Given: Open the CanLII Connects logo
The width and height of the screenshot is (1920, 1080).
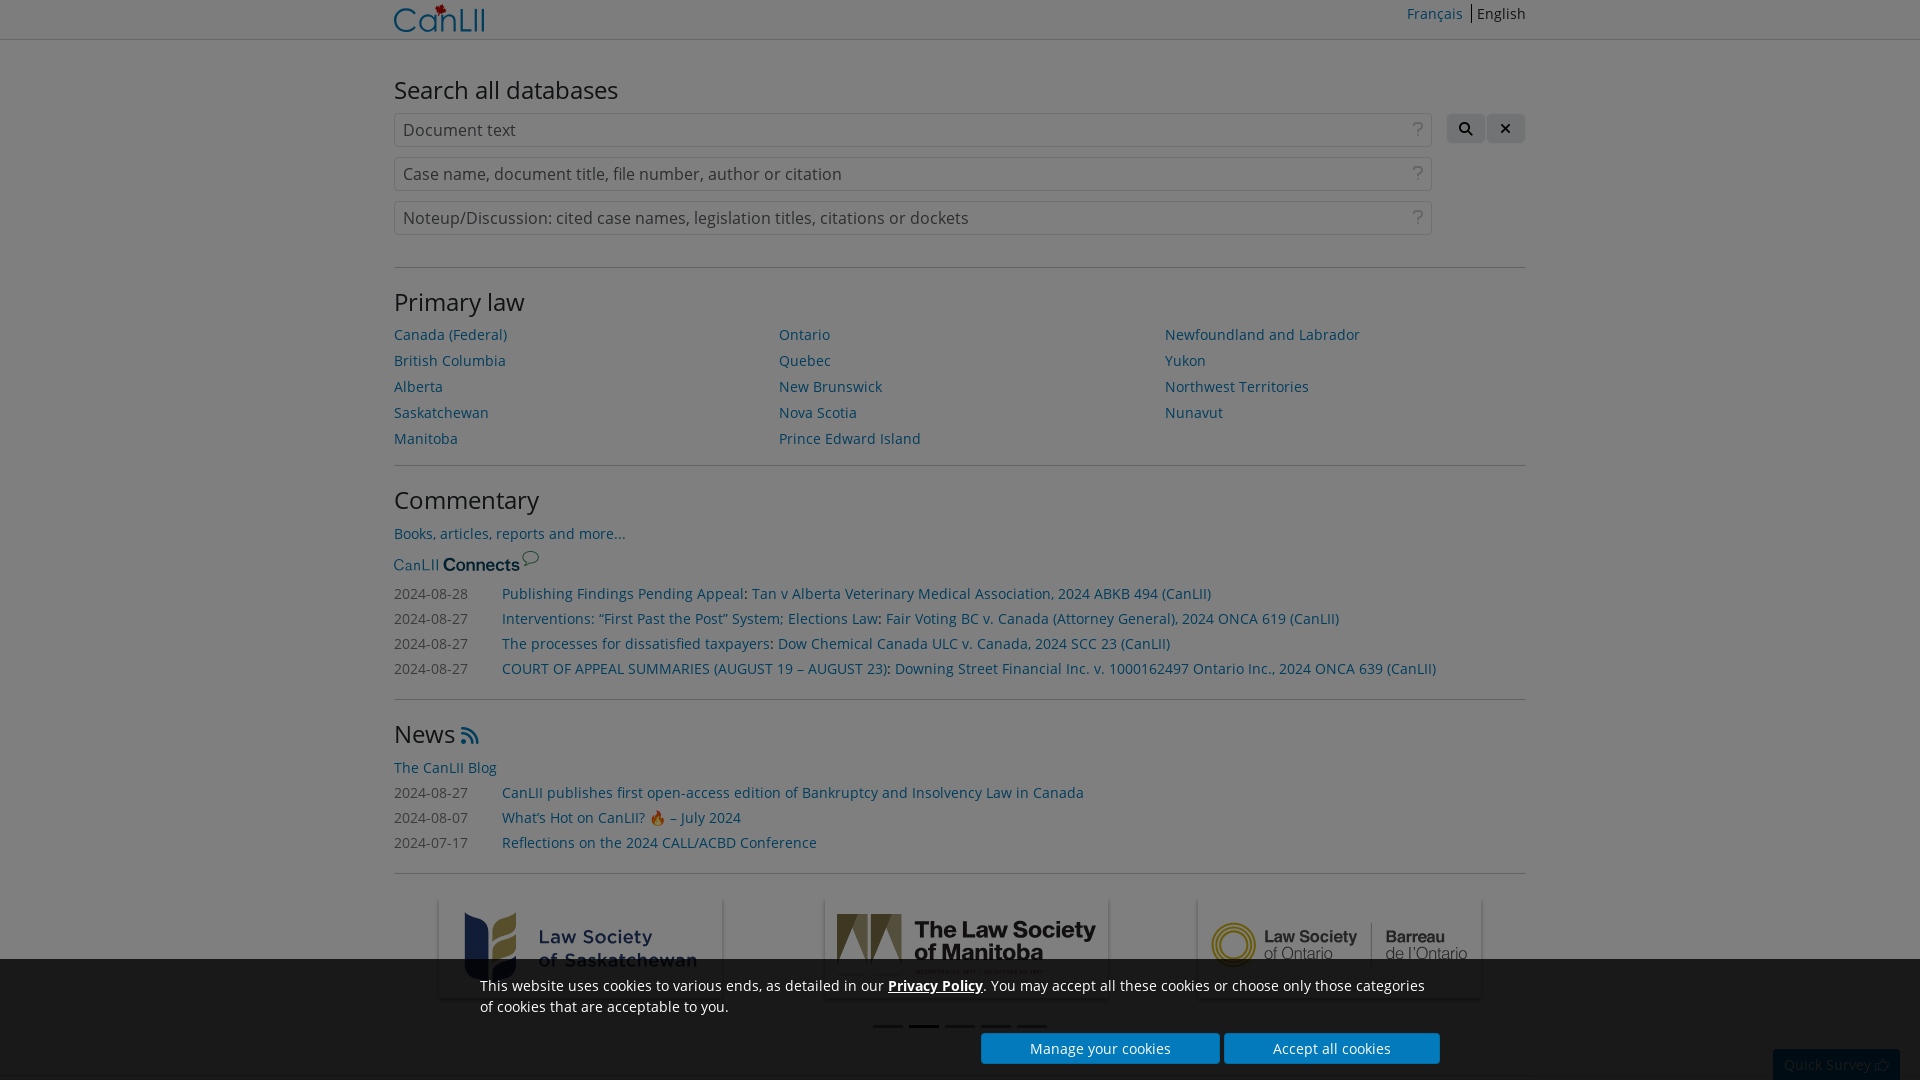Looking at the screenshot, I should (x=466, y=562).
